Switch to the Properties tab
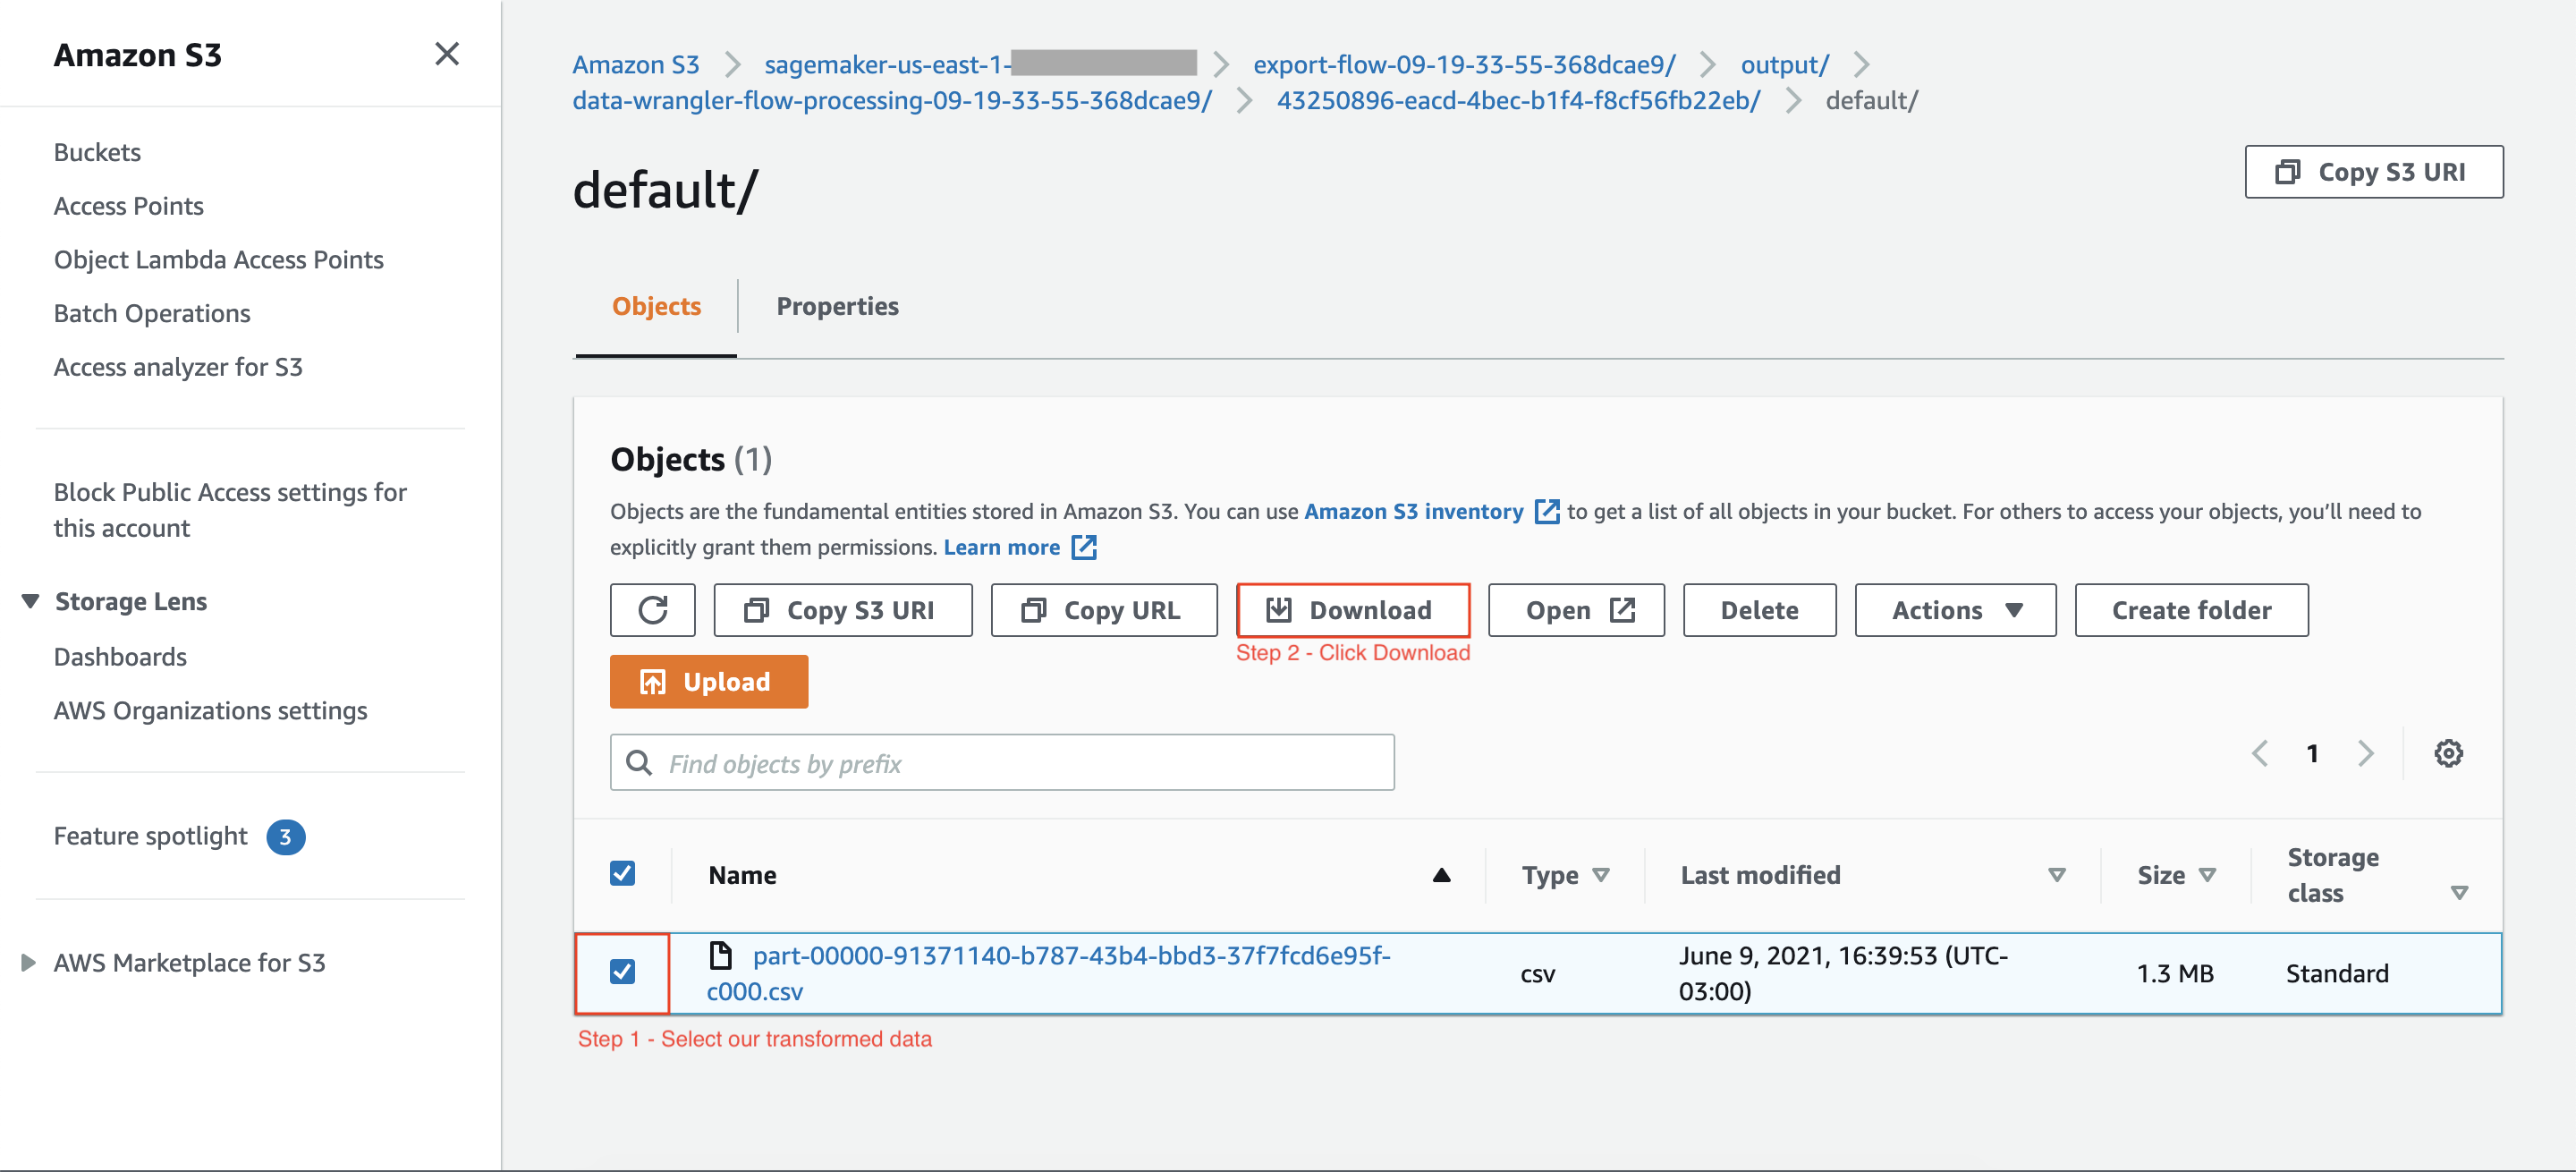 point(837,306)
